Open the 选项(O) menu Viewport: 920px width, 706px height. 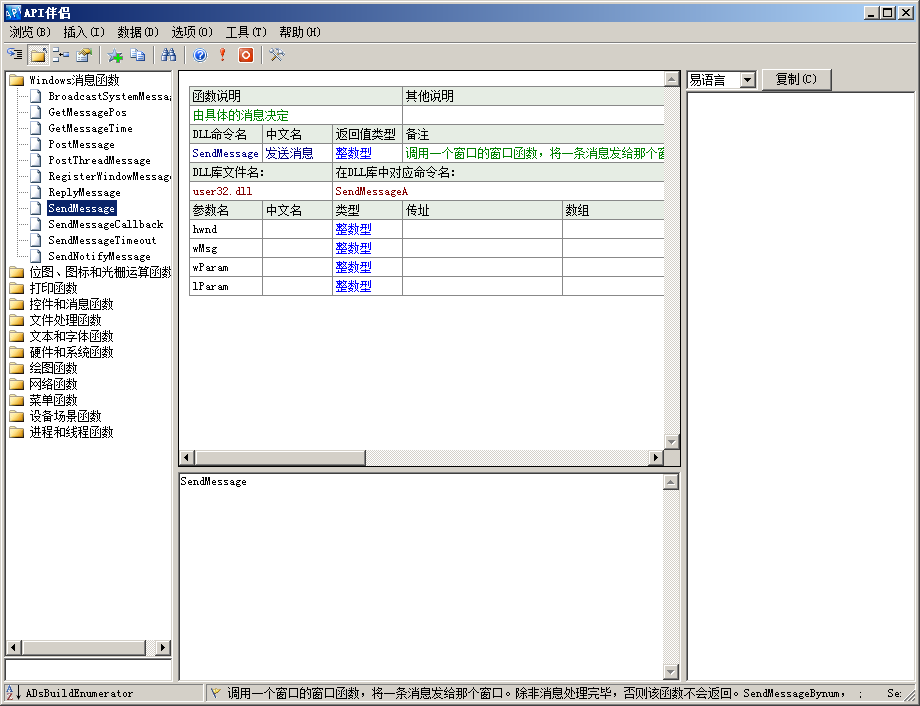coord(192,32)
